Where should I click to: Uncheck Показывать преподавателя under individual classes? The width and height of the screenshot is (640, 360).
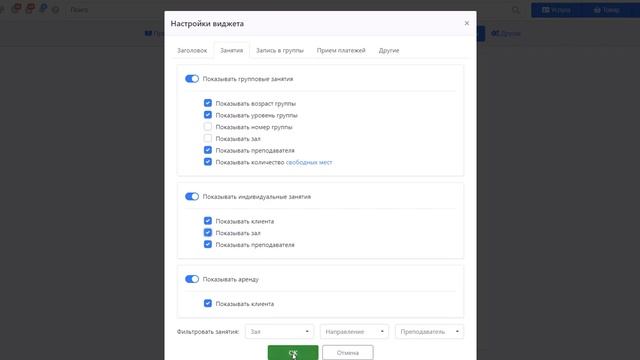coord(208,244)
